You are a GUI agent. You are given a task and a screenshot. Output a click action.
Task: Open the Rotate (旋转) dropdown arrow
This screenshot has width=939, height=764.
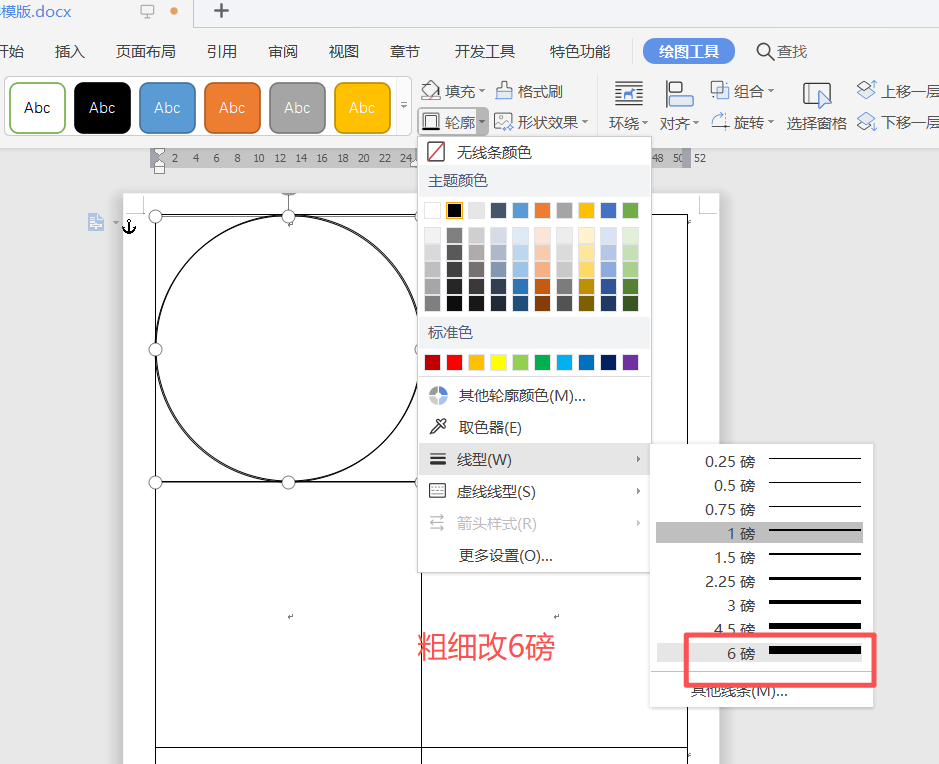coord(771,122)
